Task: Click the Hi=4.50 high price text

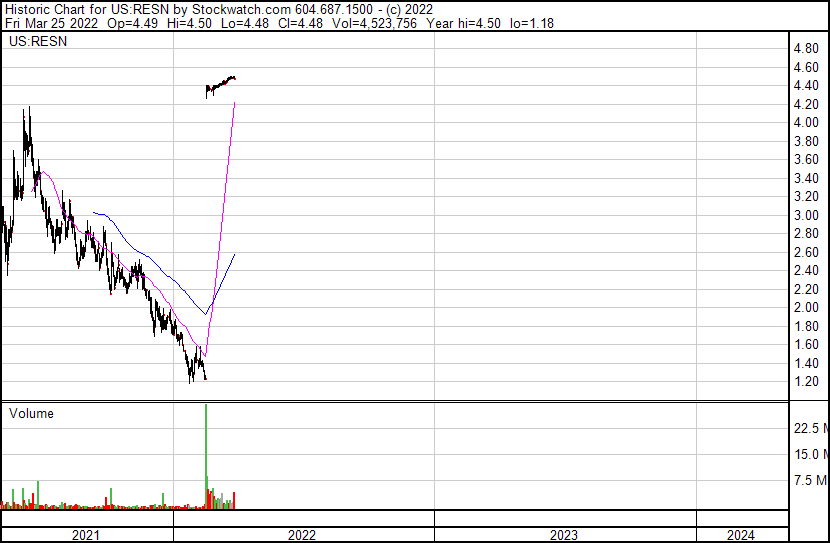Action: click(x=189, y=23)
